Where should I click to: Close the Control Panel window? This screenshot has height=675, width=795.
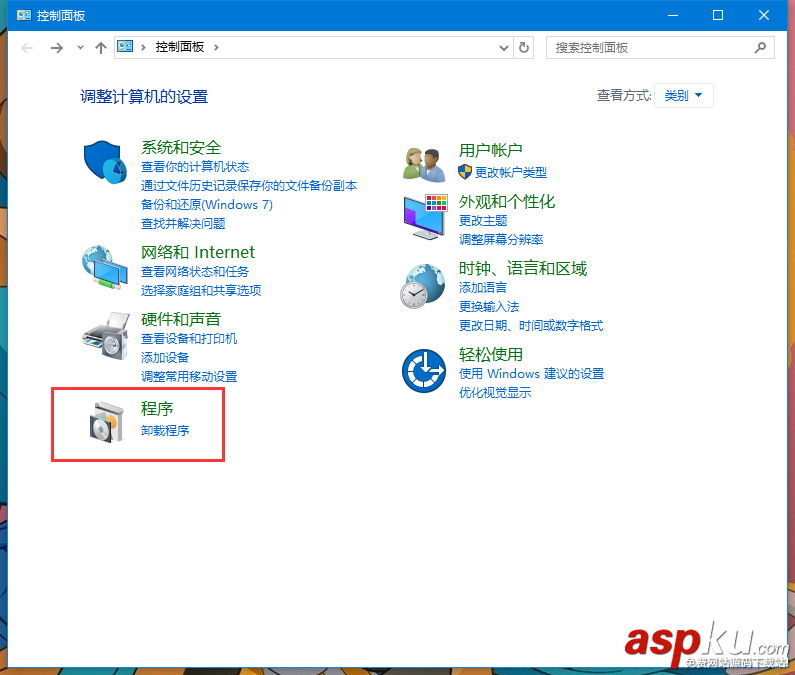point(764,15)
